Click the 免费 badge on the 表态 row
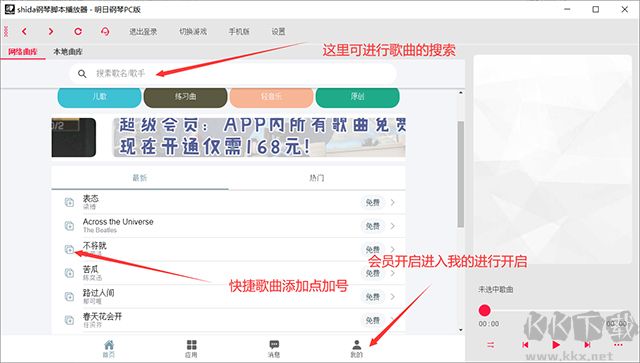Viewport: 640px width, 363px height. pos(373,202)
